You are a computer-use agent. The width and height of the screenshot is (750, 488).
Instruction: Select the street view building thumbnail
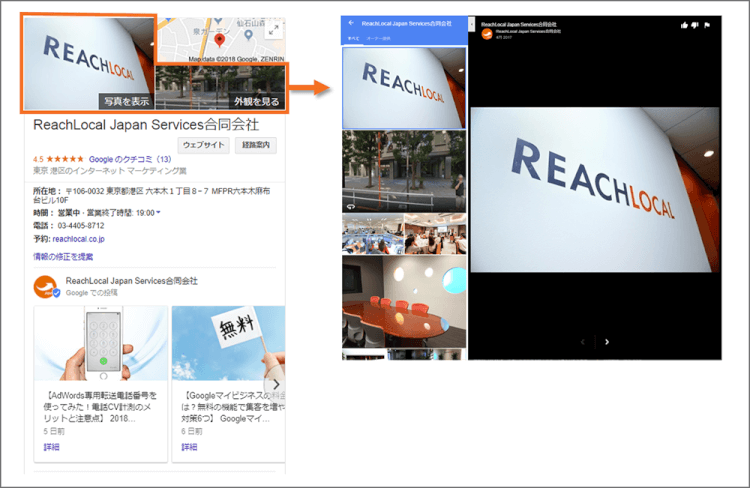pyautogui.click(x=404, y=171)
